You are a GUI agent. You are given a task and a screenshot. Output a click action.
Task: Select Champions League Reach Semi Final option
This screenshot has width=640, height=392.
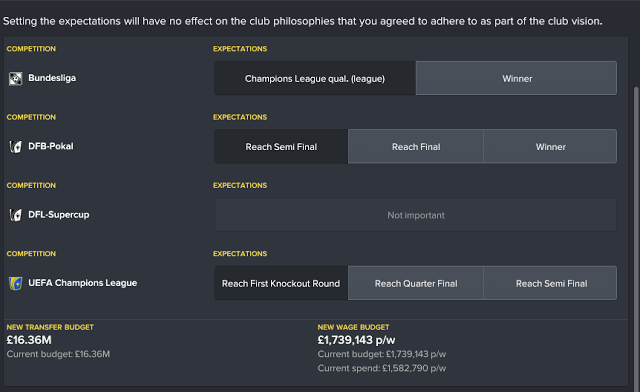coord(550,283)
